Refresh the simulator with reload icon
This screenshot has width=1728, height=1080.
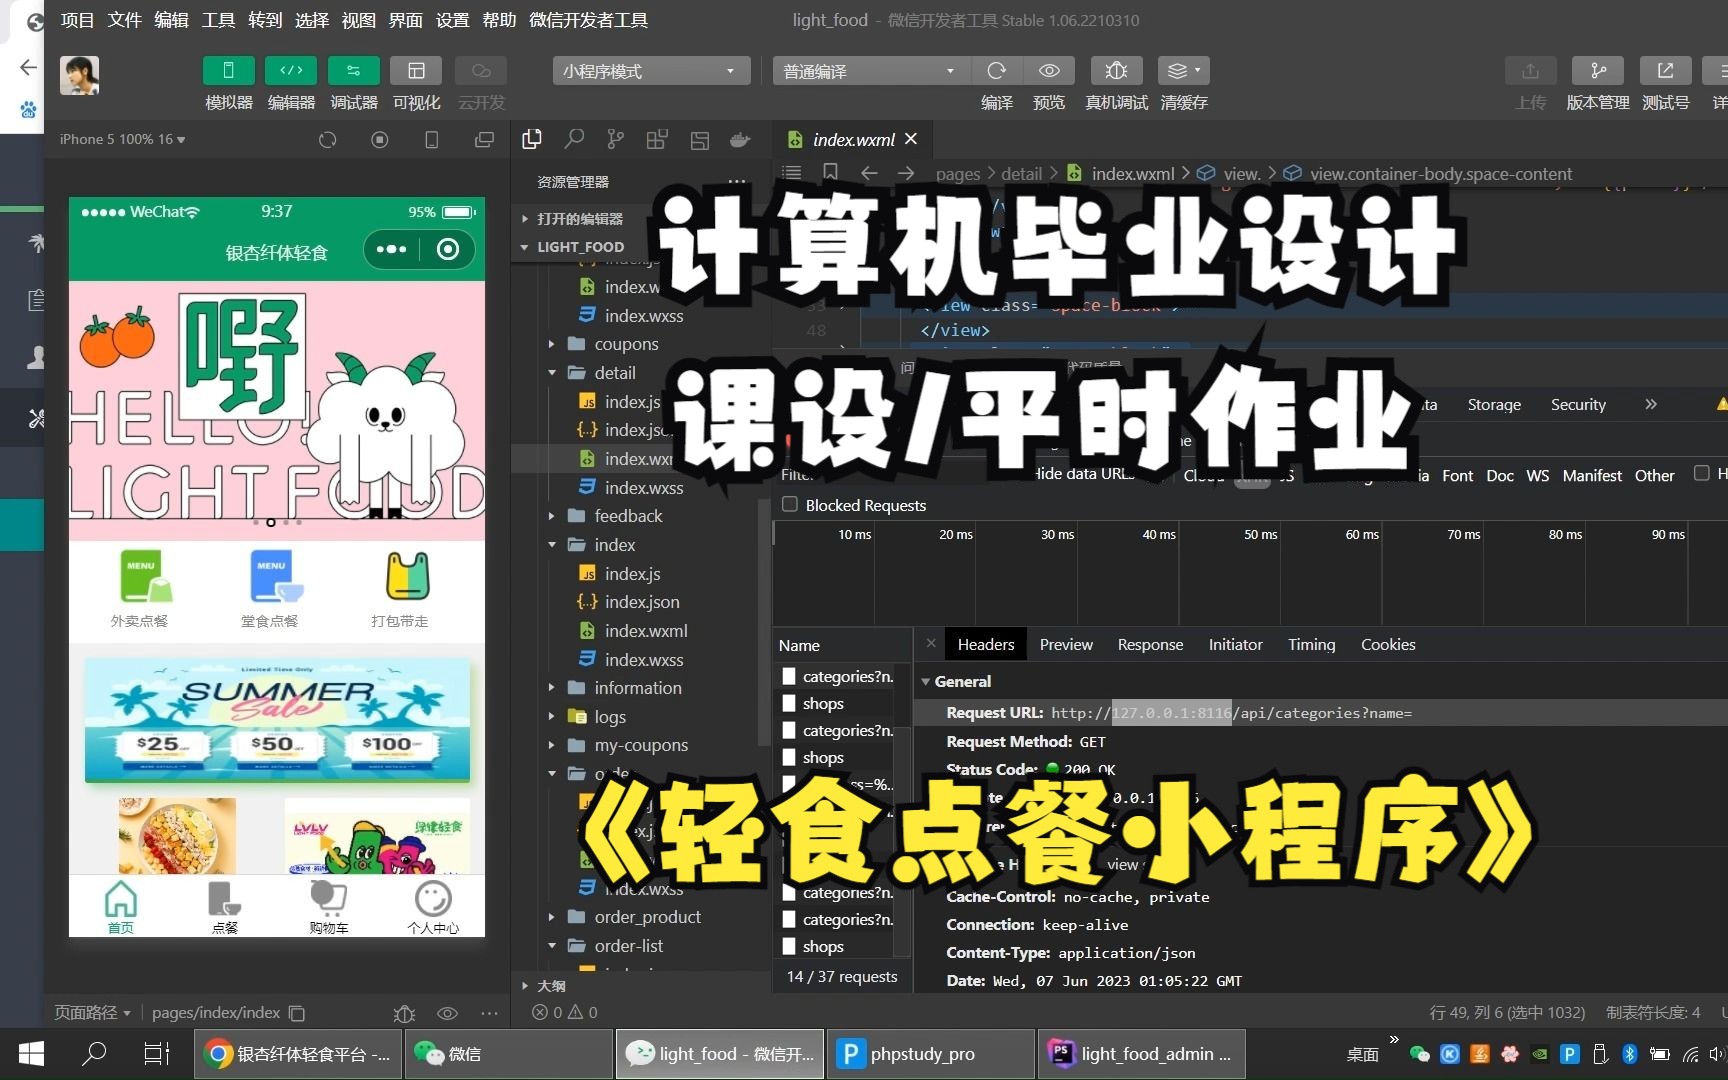point(327,140)
